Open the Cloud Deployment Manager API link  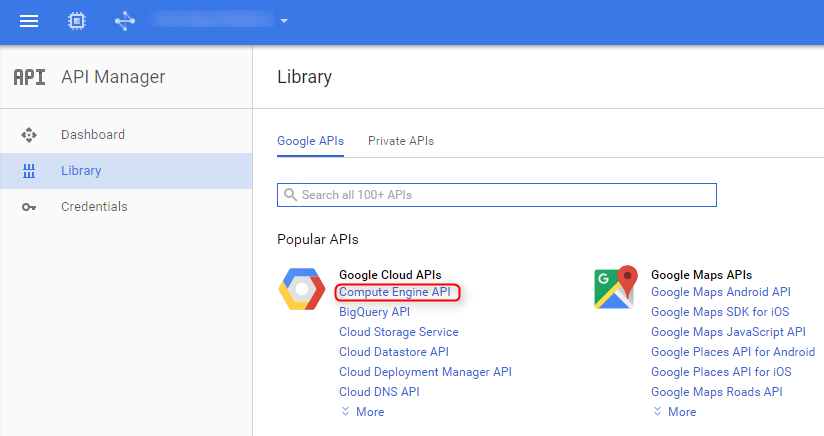pyautogui.click(x=425, y=372)
